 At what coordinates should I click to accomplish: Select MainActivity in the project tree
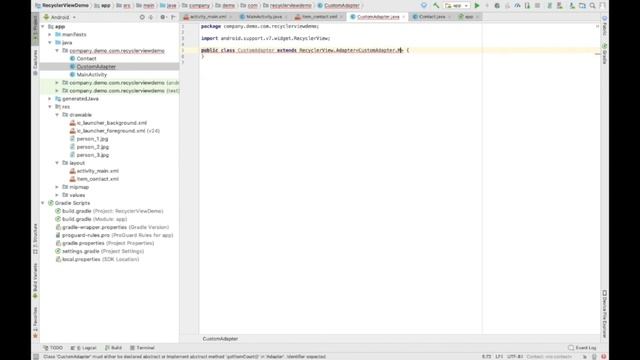click(x=91, y=75)
